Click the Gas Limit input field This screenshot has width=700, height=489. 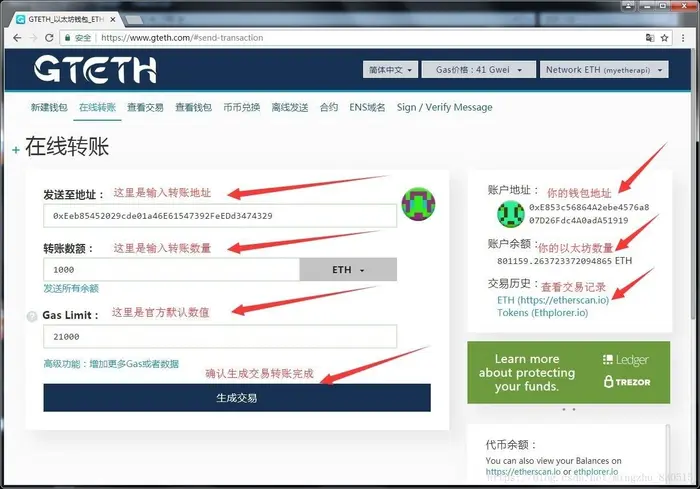(220, 337)
